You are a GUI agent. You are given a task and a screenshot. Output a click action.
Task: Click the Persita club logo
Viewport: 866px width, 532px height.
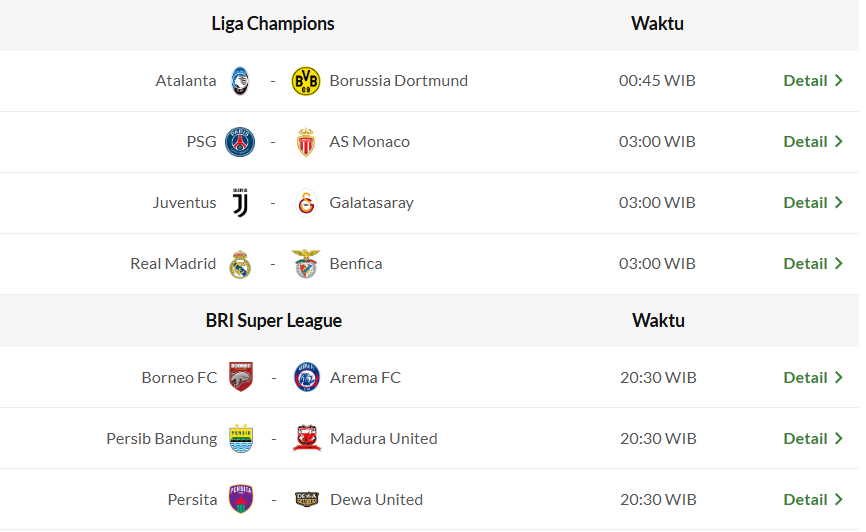pyautogui.click(x=241, y=500)
